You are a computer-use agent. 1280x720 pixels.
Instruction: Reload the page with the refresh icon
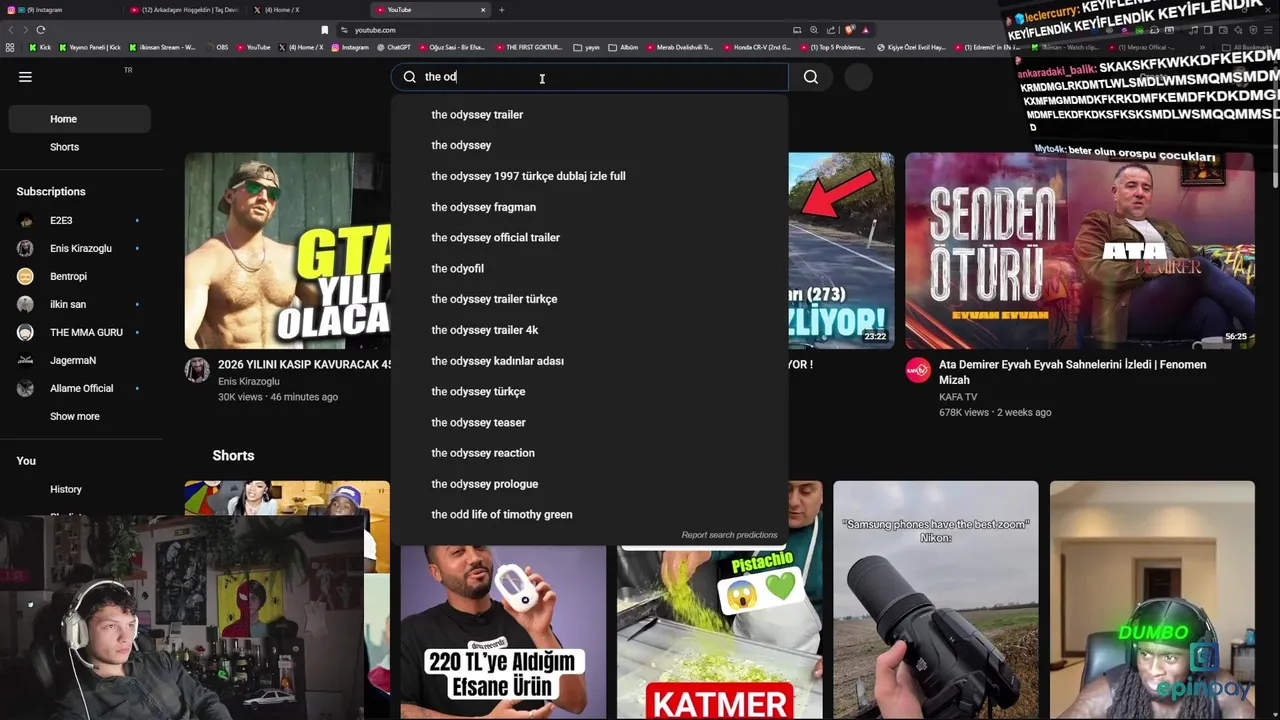pos(41,30)
